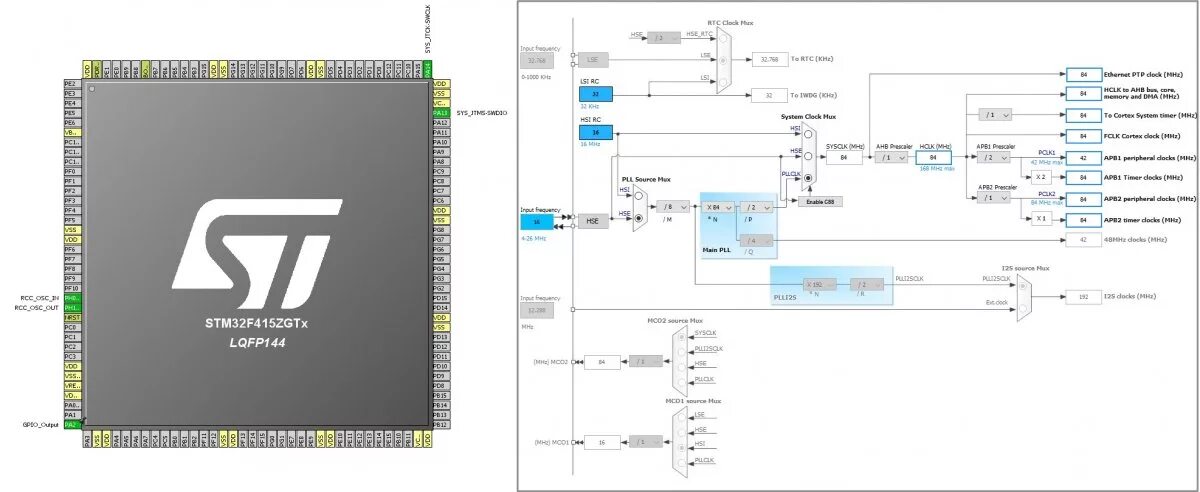
Task: Click the PA13 pin labeled SYS_JTMS-SWDIO
Action: tap(440, 113)
